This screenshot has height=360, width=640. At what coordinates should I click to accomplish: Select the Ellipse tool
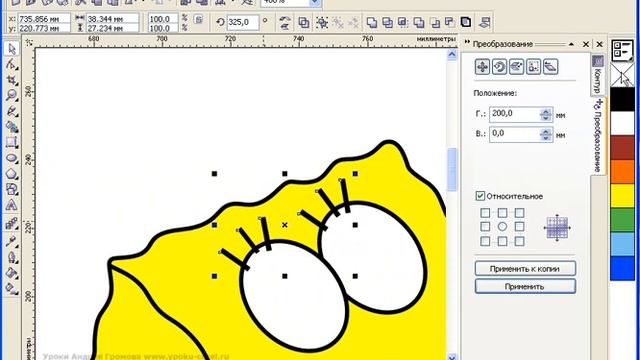pos(11,158)
